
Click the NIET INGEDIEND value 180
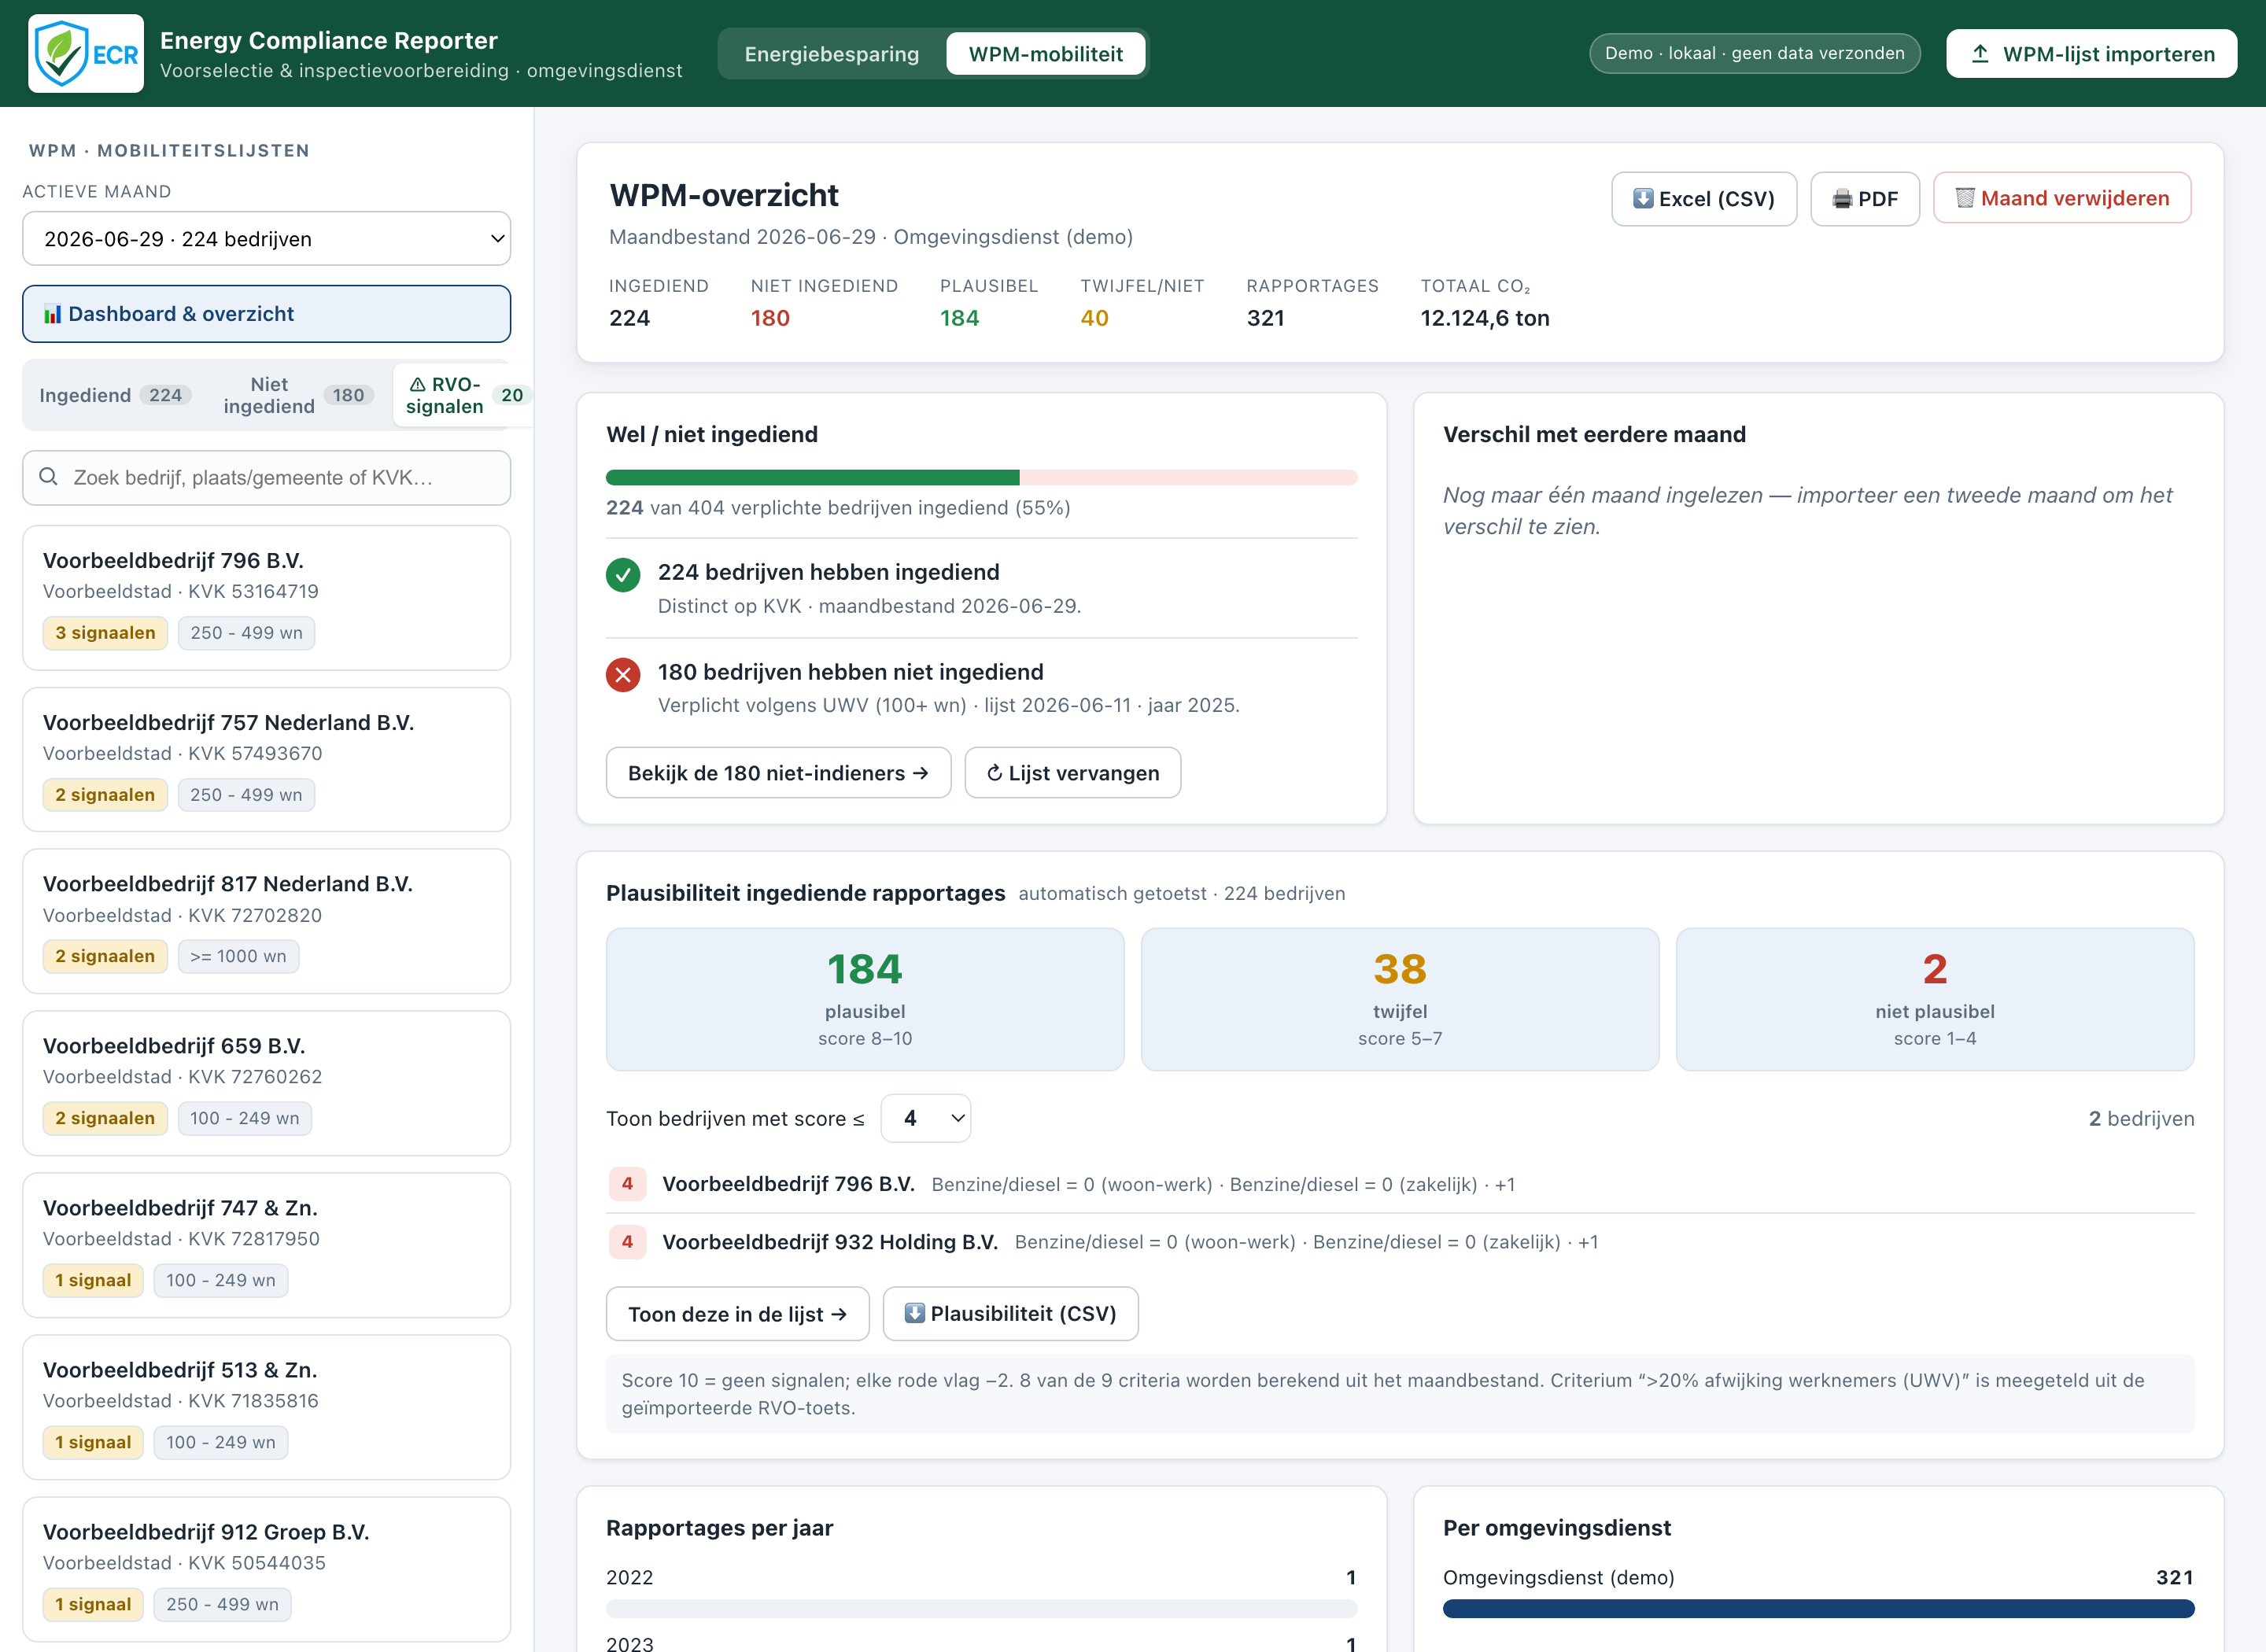pos(770,318)
